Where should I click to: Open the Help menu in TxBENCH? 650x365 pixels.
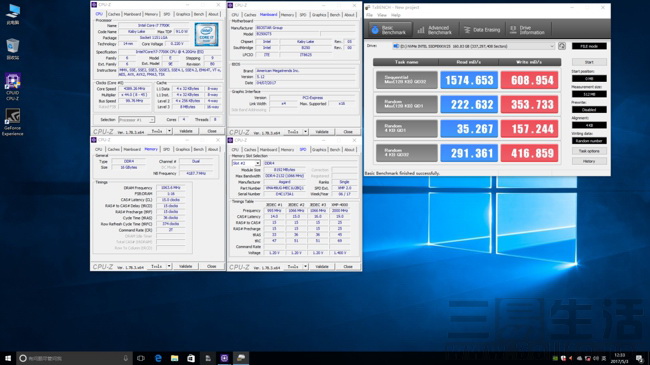[x=396, y=15]
